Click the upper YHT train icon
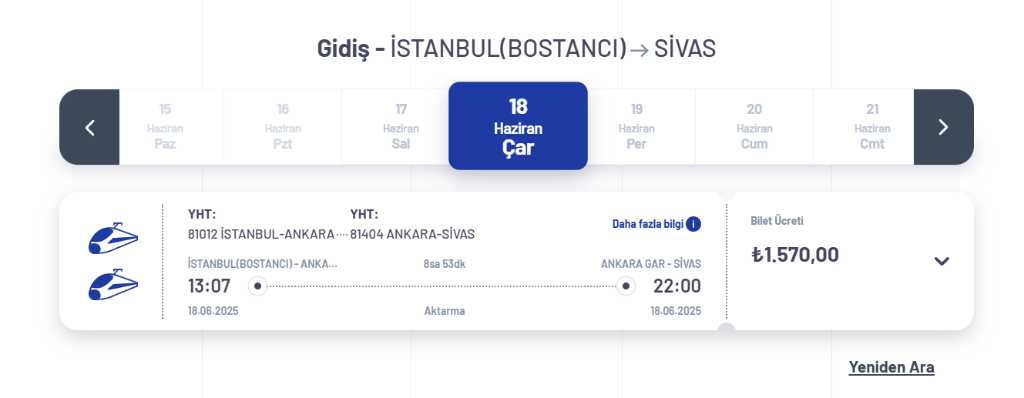The width and height of the screenshot is (1024, 398). [113, 238]
